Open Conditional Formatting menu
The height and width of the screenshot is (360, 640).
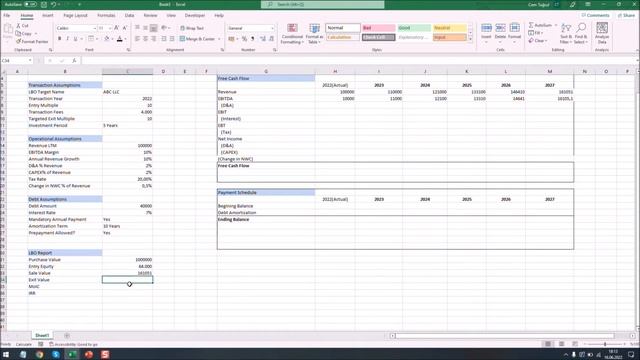point(292,34)
